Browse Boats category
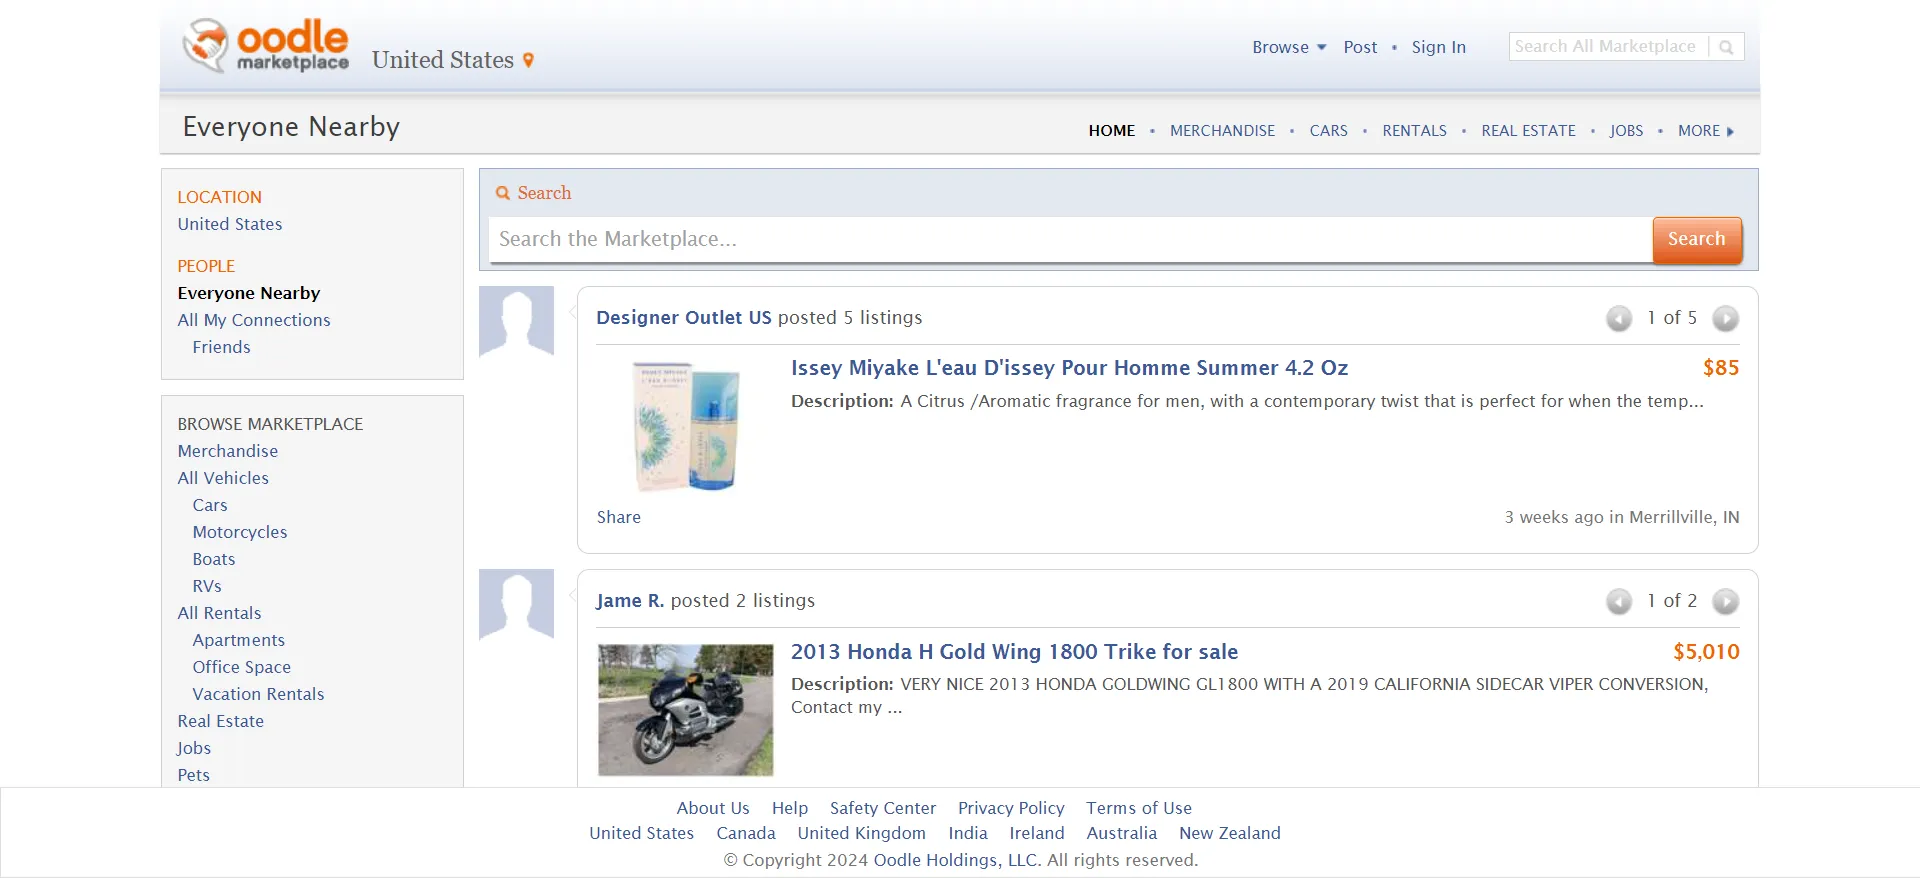This screenshot has height=878, width=1920. 214,560
